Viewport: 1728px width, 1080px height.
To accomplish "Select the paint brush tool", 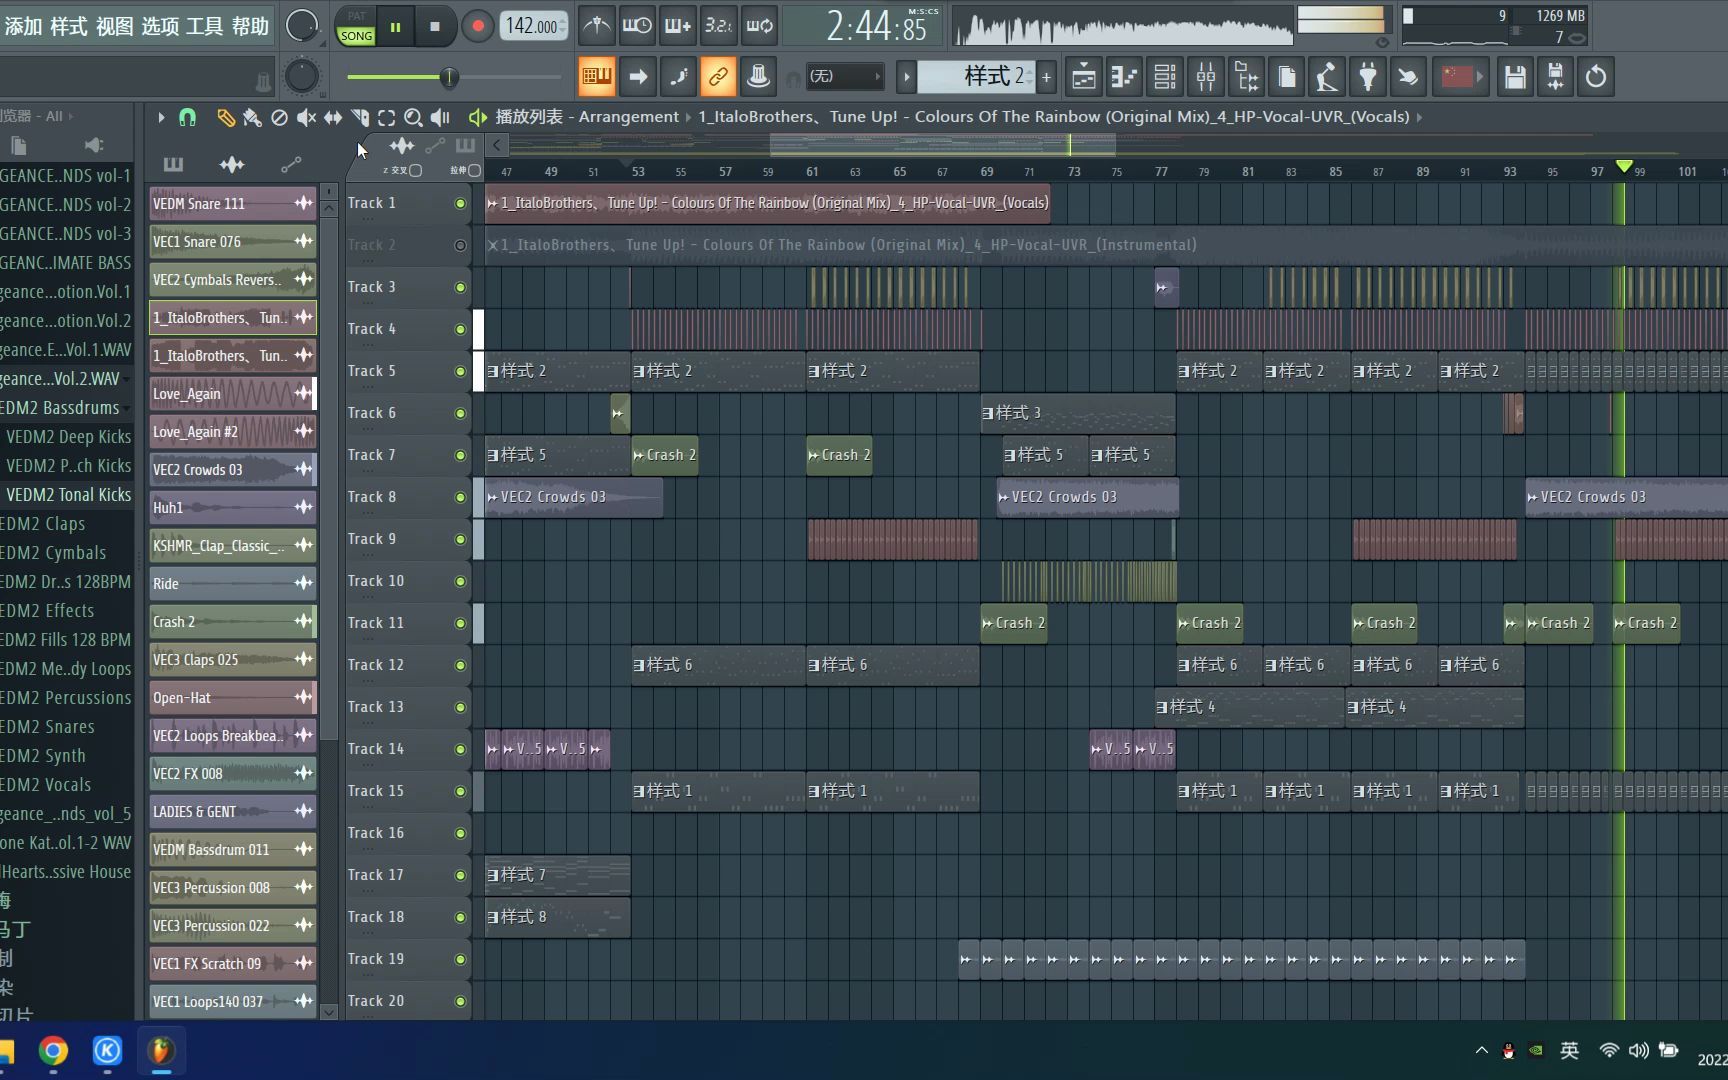I will (x=252, y=117).
